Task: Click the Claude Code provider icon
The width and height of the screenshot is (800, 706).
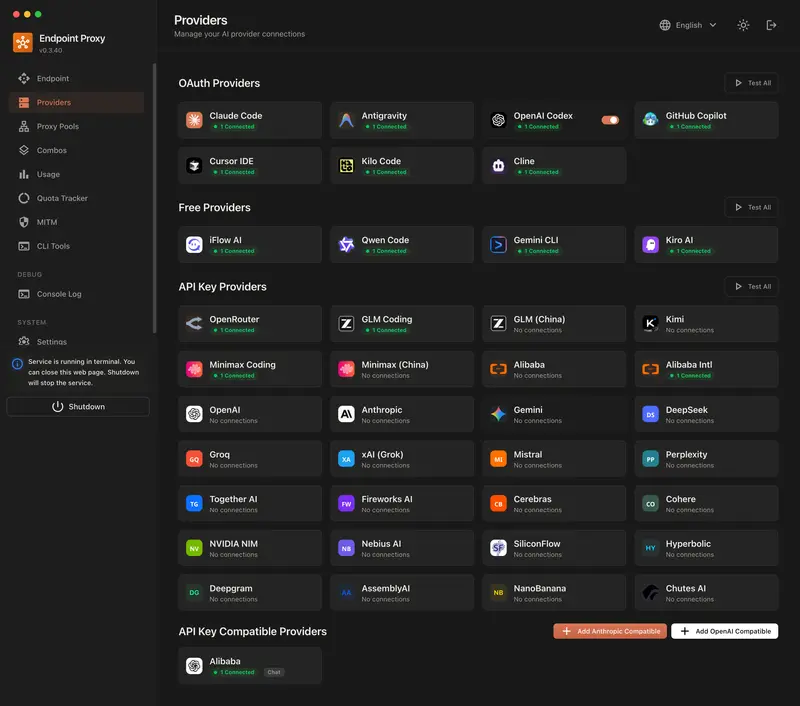Action: click(x=194, y=120)
